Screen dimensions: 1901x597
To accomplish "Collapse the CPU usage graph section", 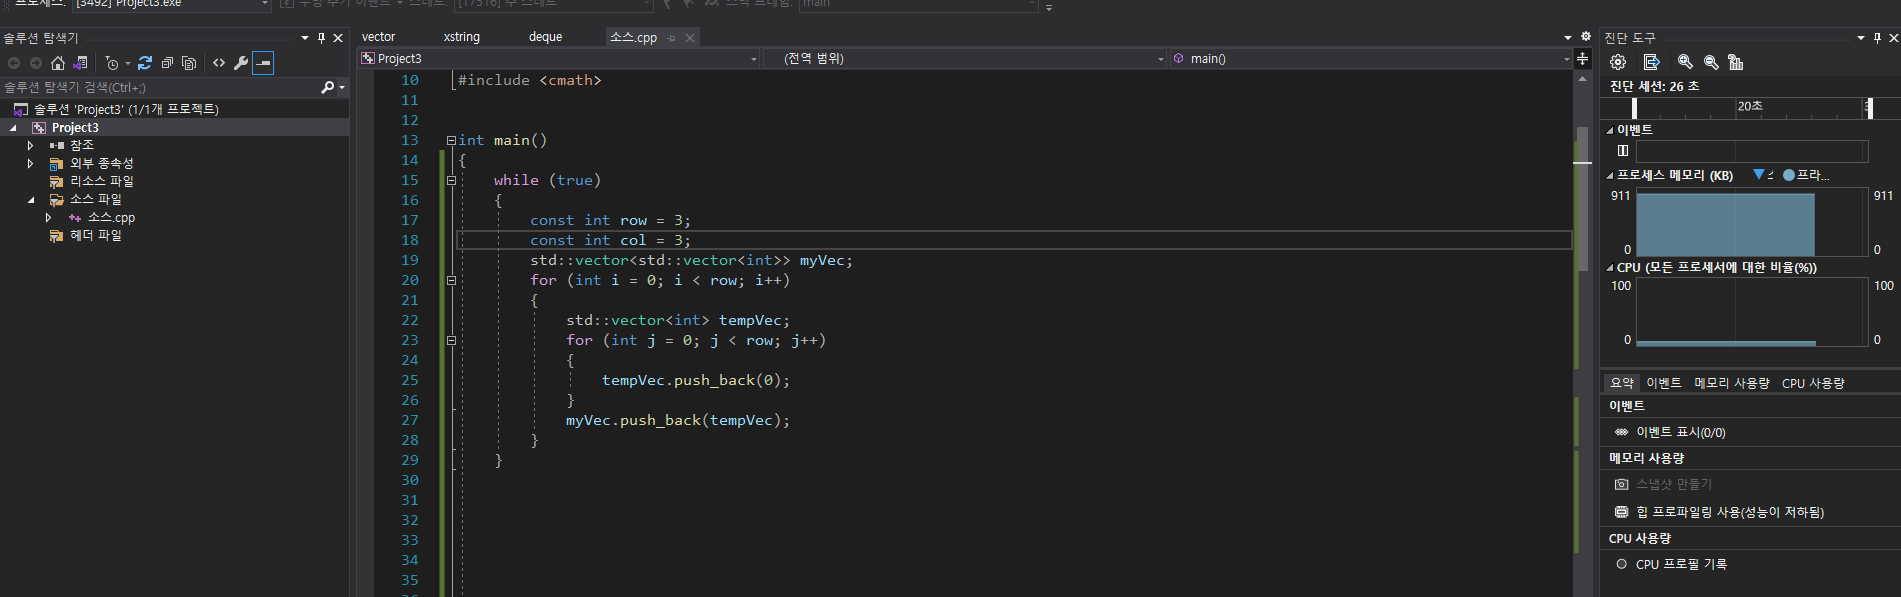I will click(x=1610, y=268).
